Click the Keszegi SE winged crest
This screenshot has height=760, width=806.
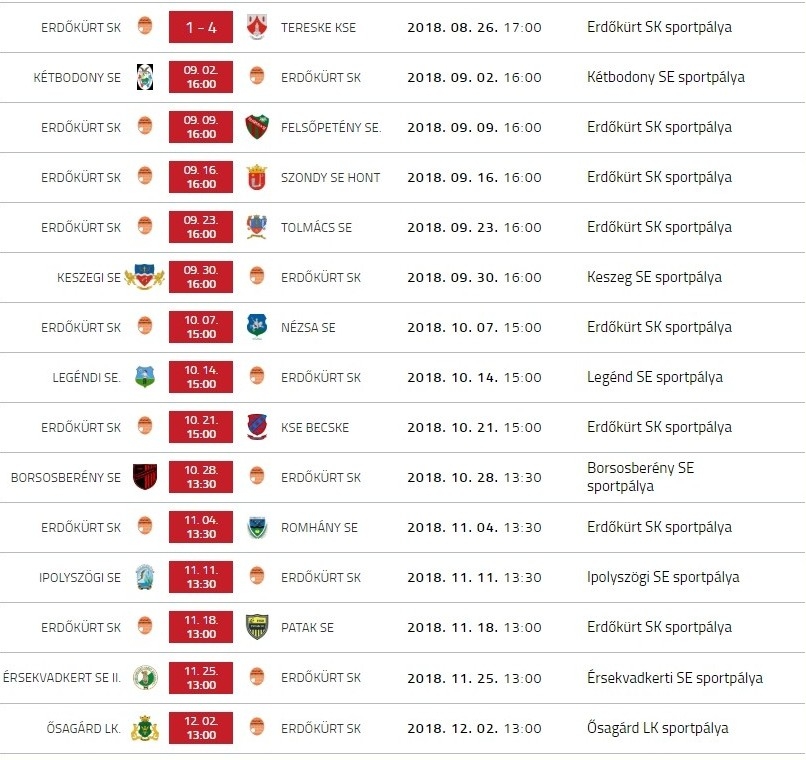click(x=145, y=277)
